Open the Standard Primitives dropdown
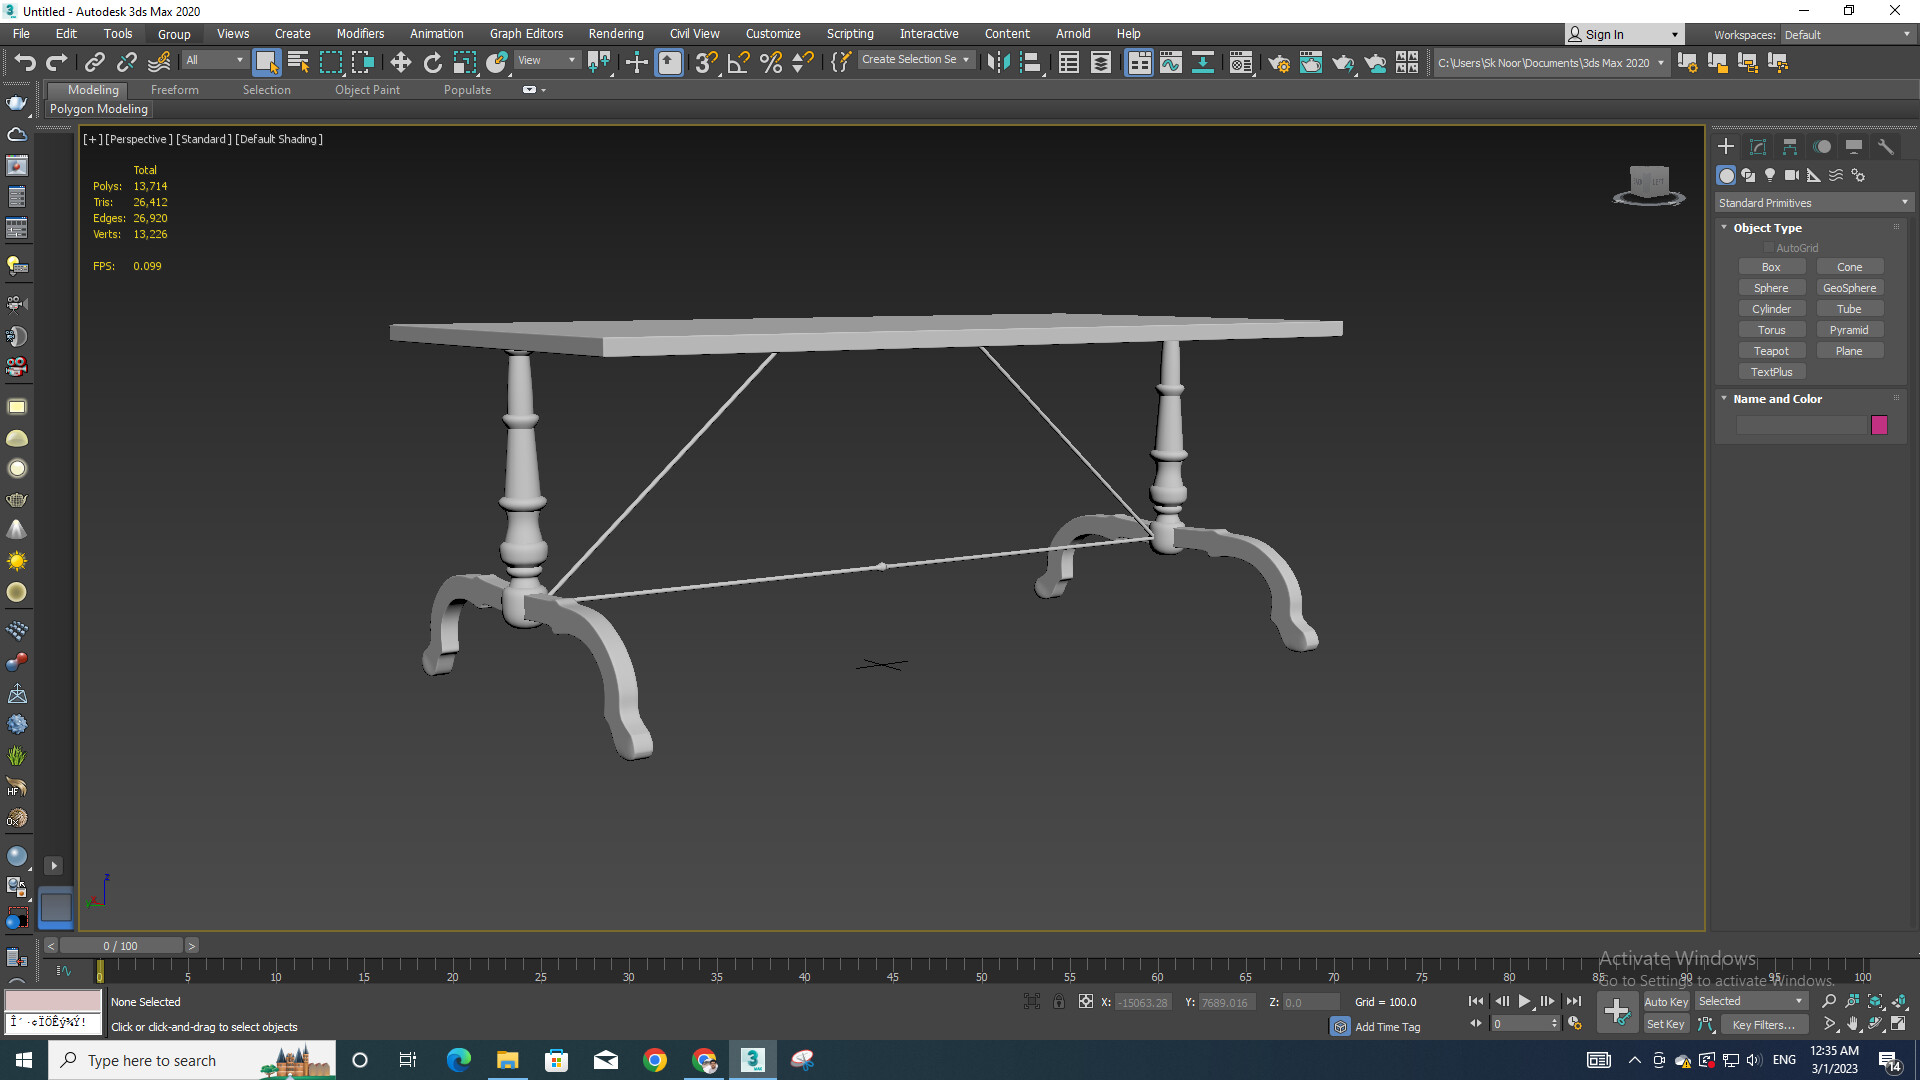Image resolution: width=1920 pixels, height=1080 pixels. pyautogui.click(x=1812, y=202)
